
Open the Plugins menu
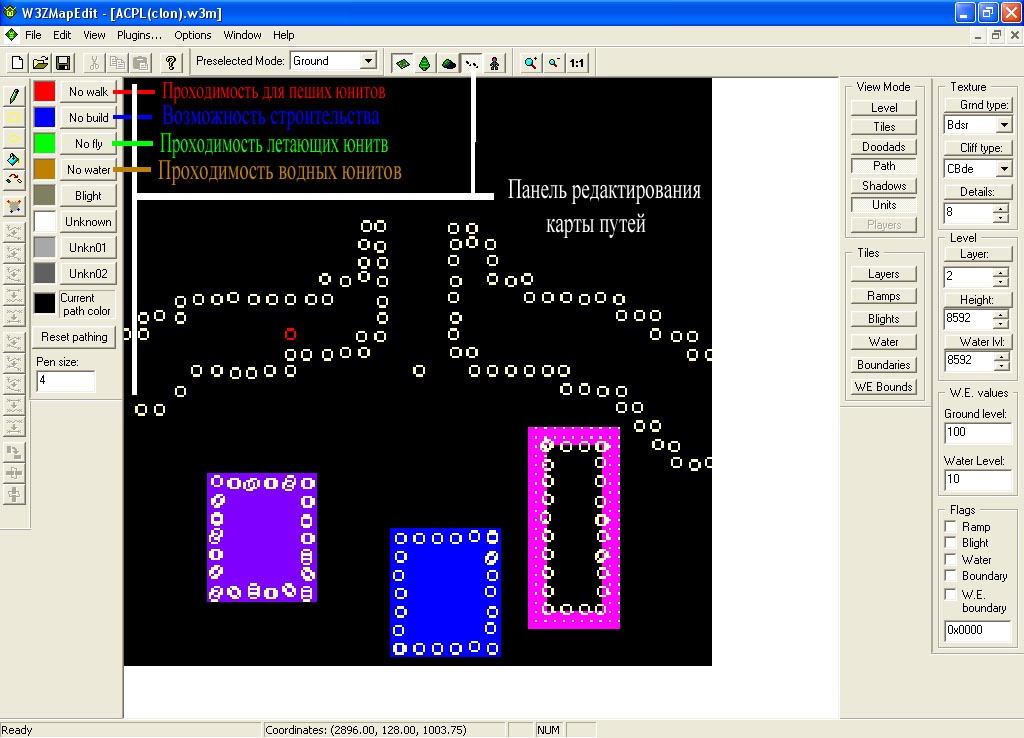coord(139,35)
